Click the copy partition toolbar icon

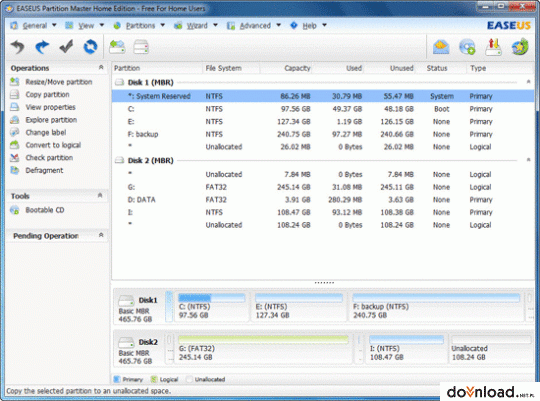point(141,47)
